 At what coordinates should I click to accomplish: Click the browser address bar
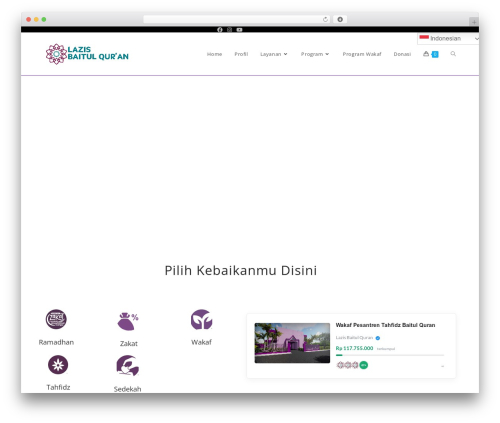pos(236,19)
